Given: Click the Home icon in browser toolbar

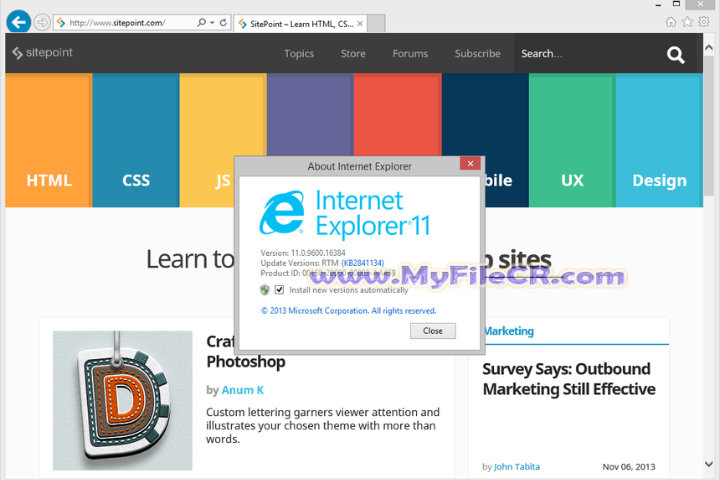Looking at the screenshot, I should click(671, 22).
